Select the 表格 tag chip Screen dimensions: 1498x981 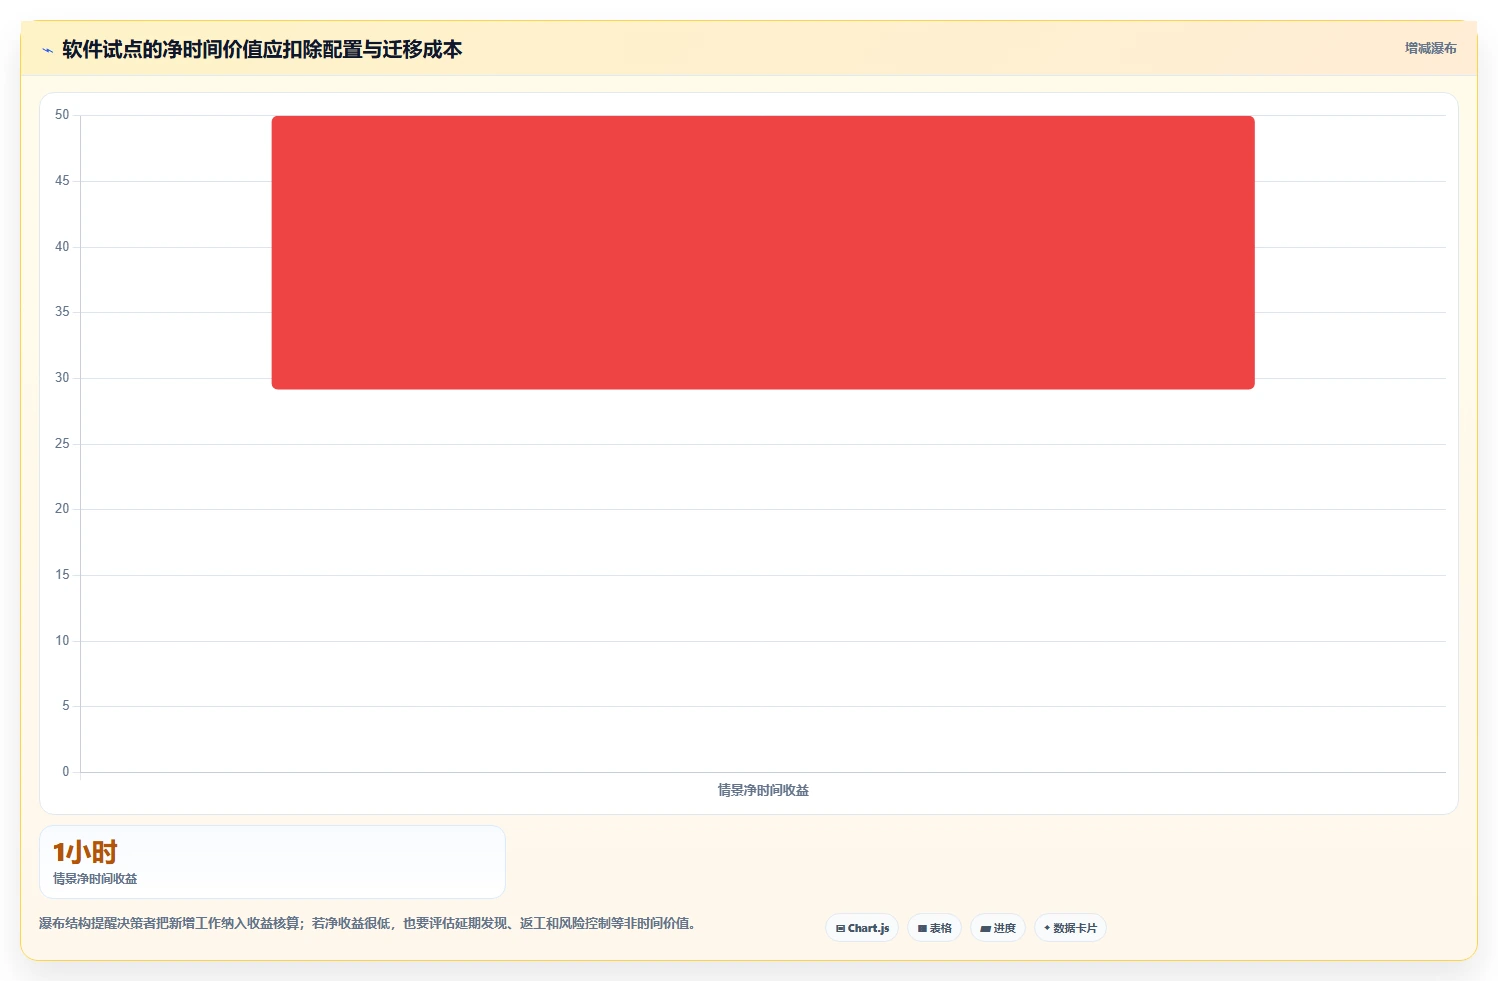pyautogui.click(x=934, y=928)
